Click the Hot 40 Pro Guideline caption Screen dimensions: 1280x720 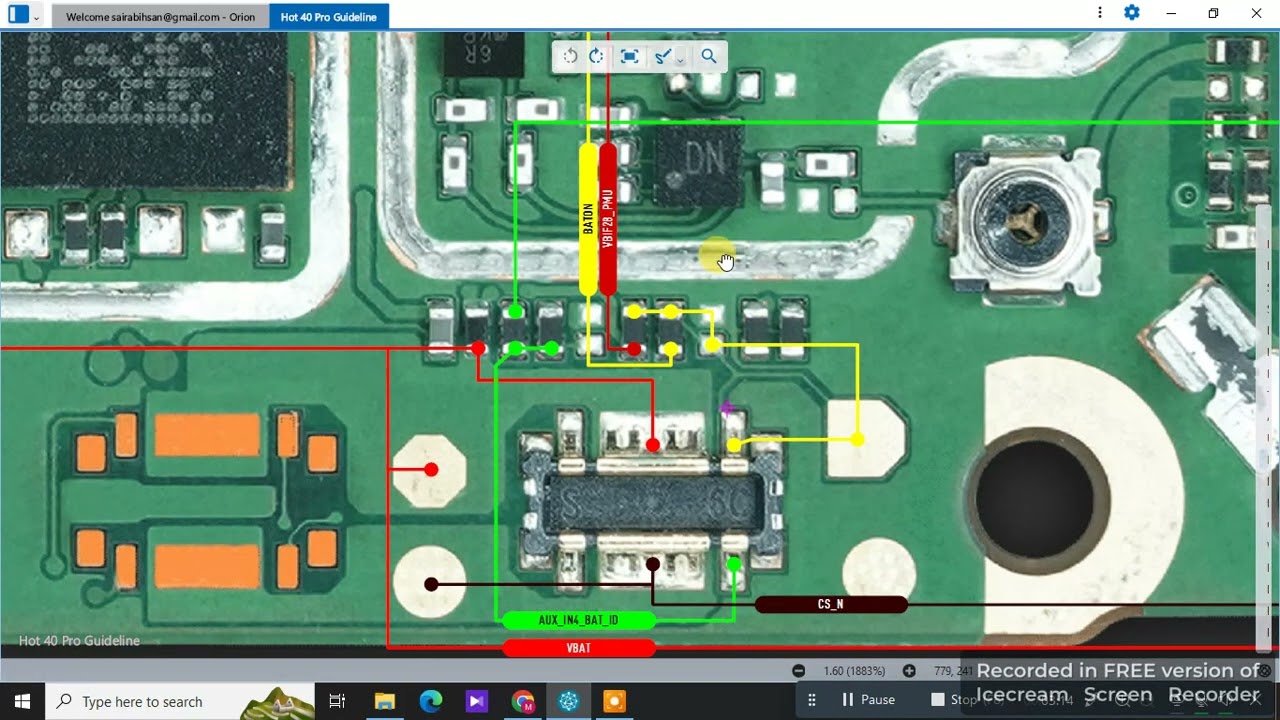79,641
